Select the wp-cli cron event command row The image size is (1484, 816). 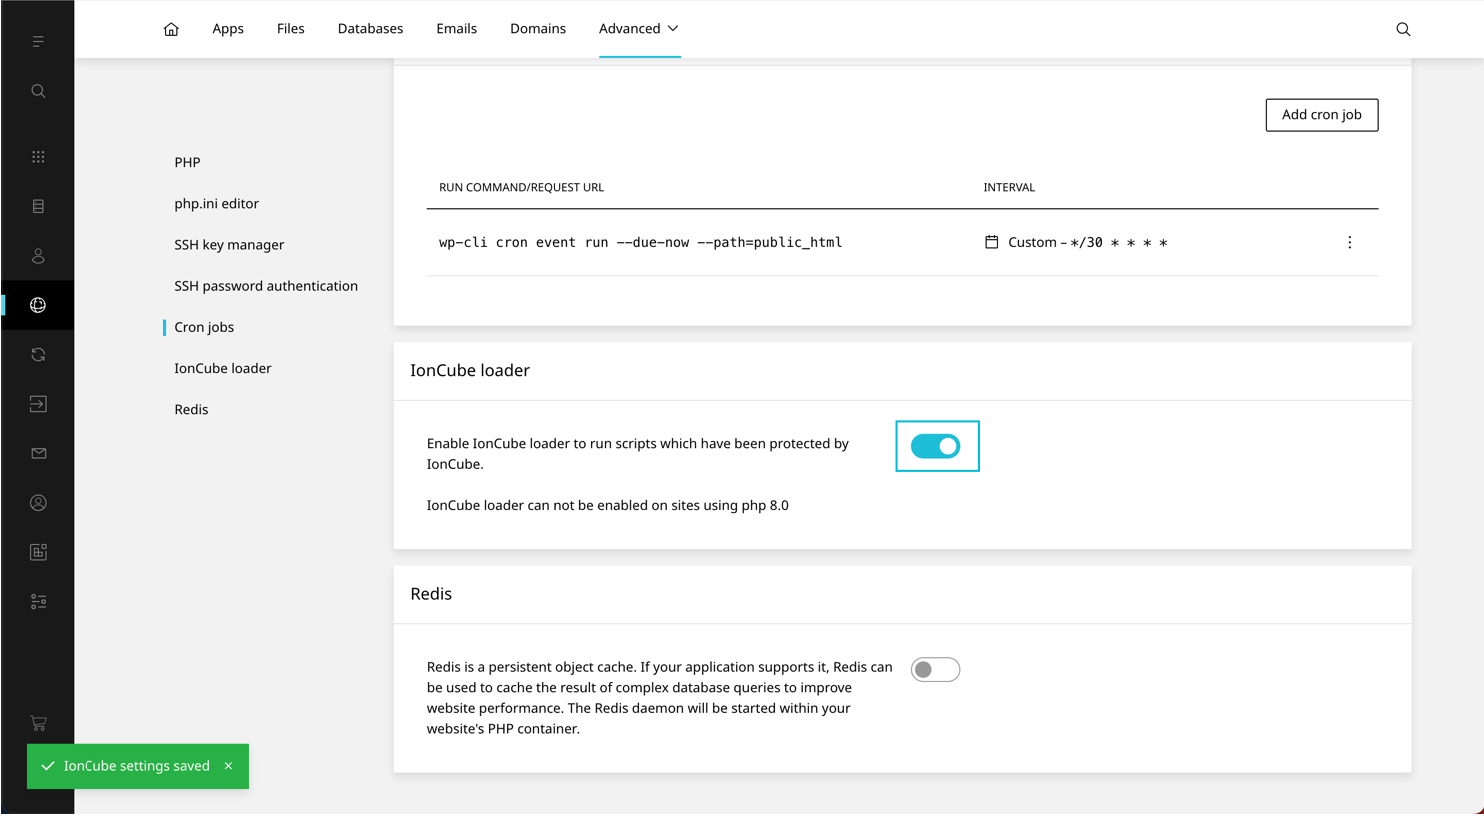tap(640, 243)
